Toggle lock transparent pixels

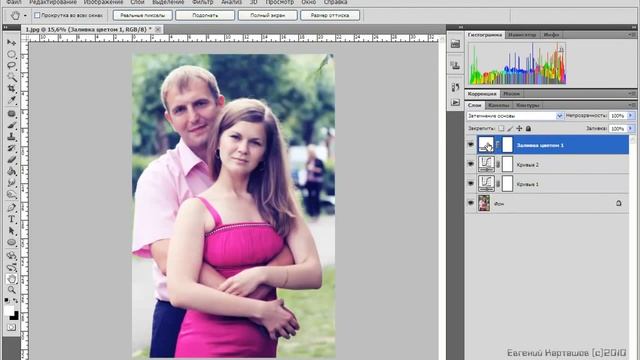[501, 129]
